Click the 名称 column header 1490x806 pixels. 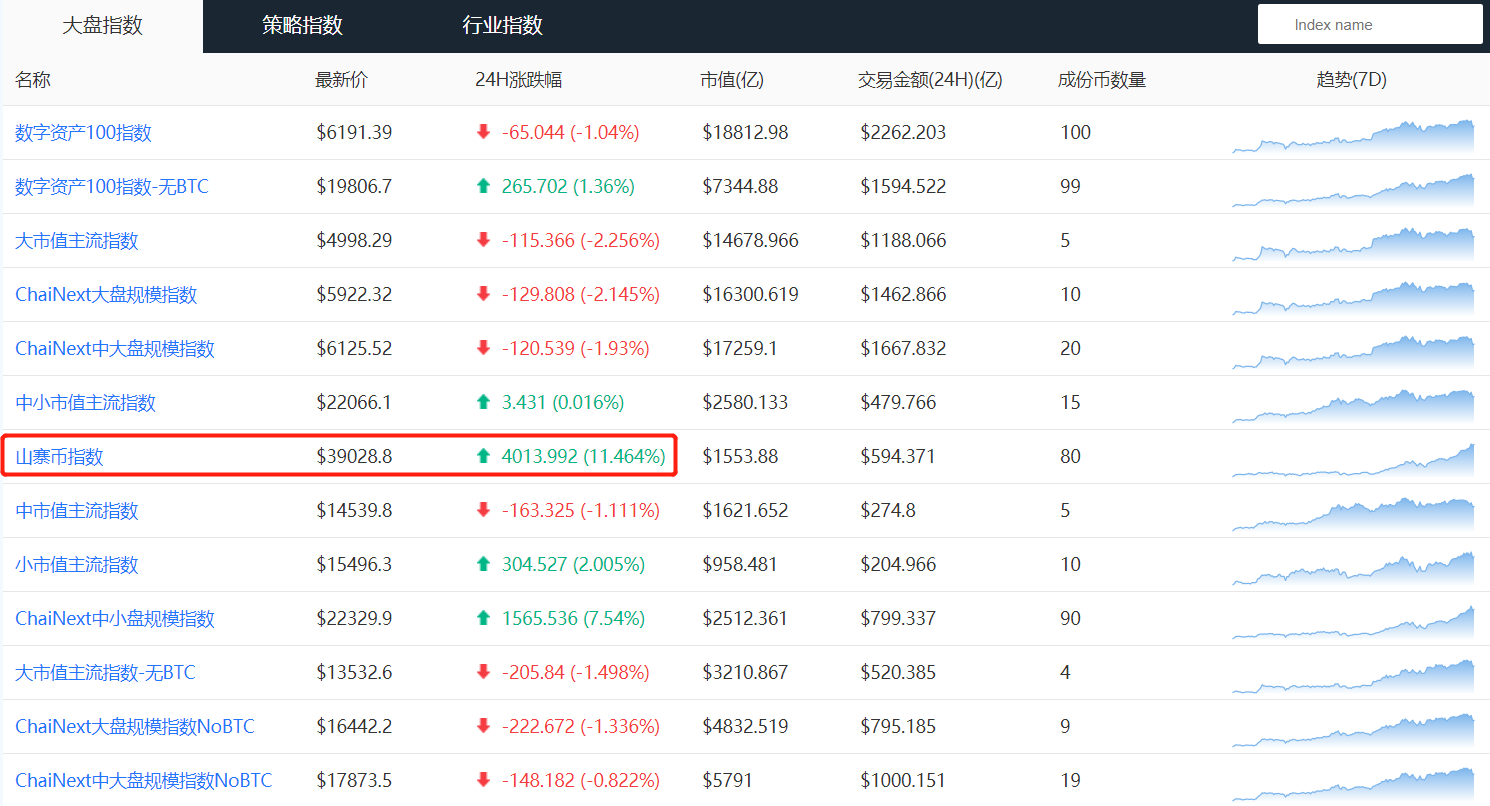coord(33,80)
